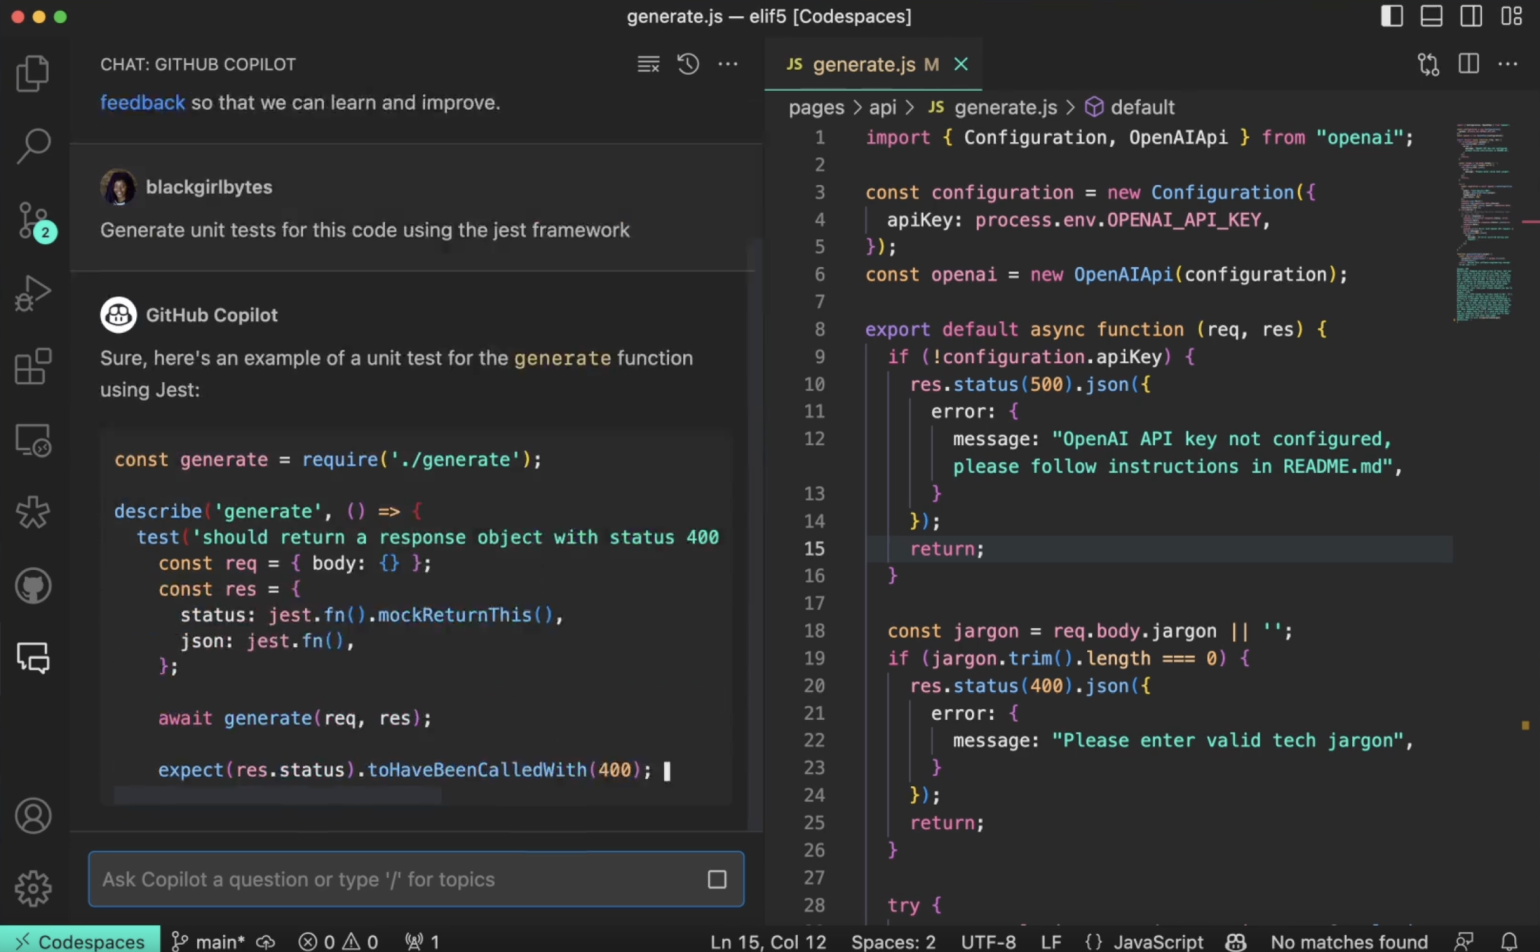
Task: Clear the Copilot chat session
Action: tap(648, 64)
